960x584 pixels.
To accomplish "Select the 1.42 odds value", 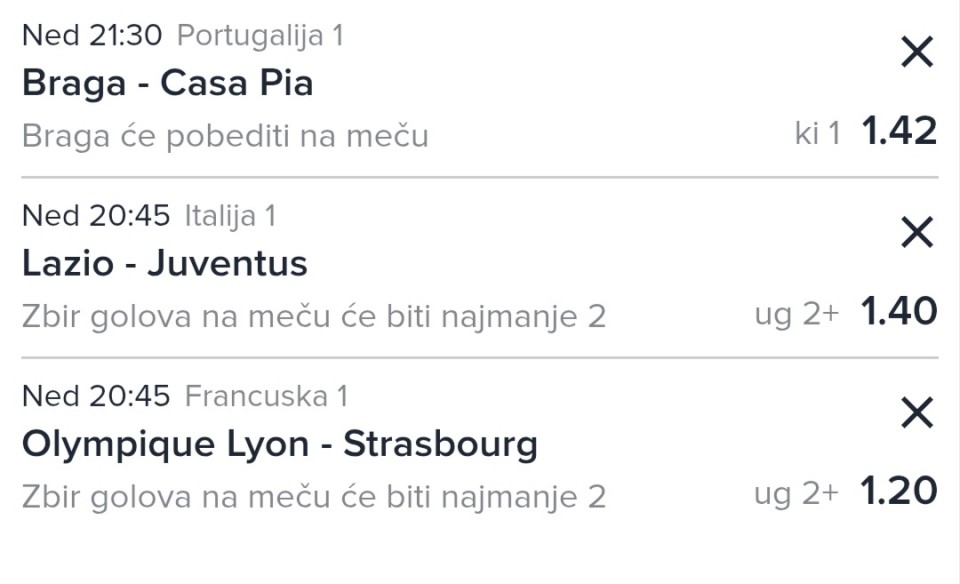I will (899, 131).
